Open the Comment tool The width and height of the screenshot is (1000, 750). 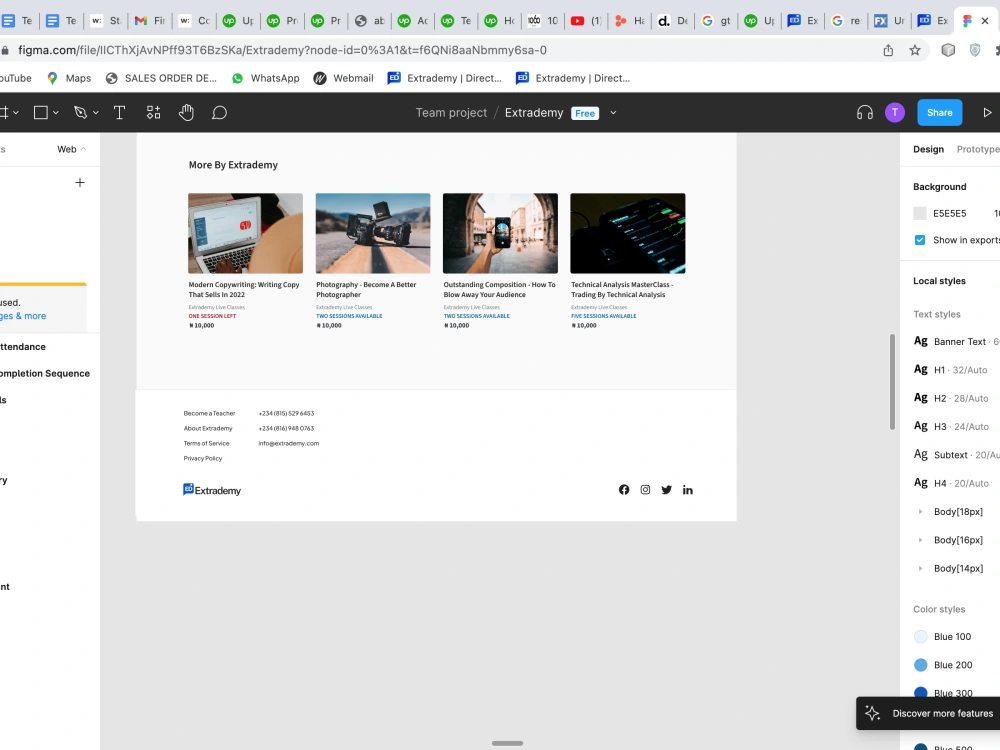click(219, 112)
